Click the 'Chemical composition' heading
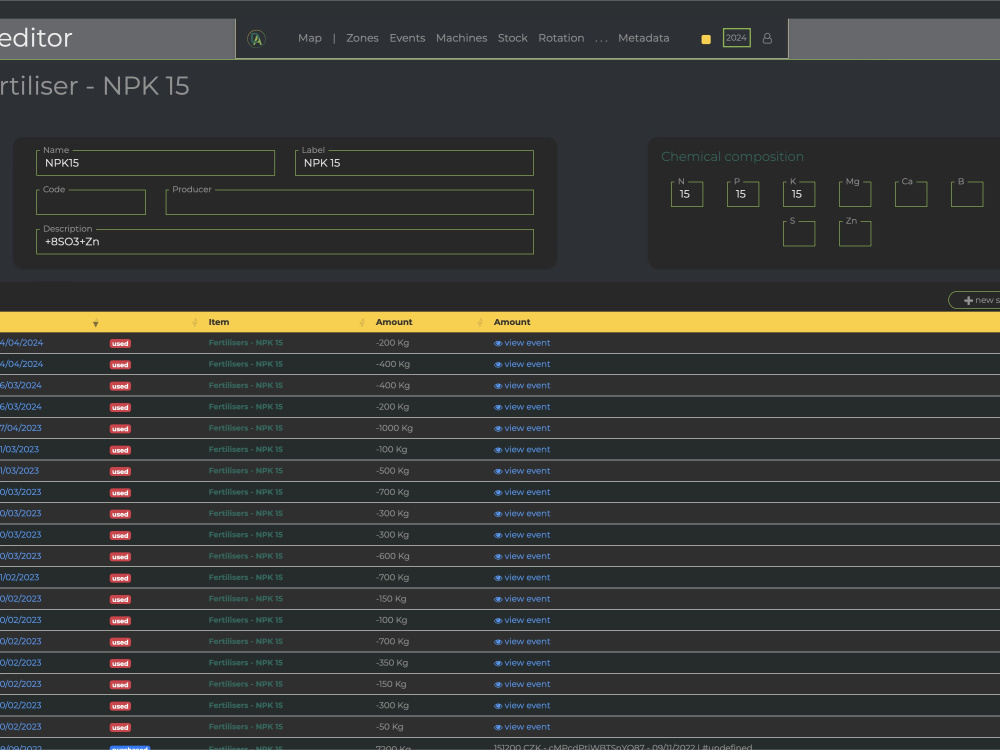Image resolution: width=1000 pixels, height=750 pixels. pyautogui.click(x=732, y=156)
